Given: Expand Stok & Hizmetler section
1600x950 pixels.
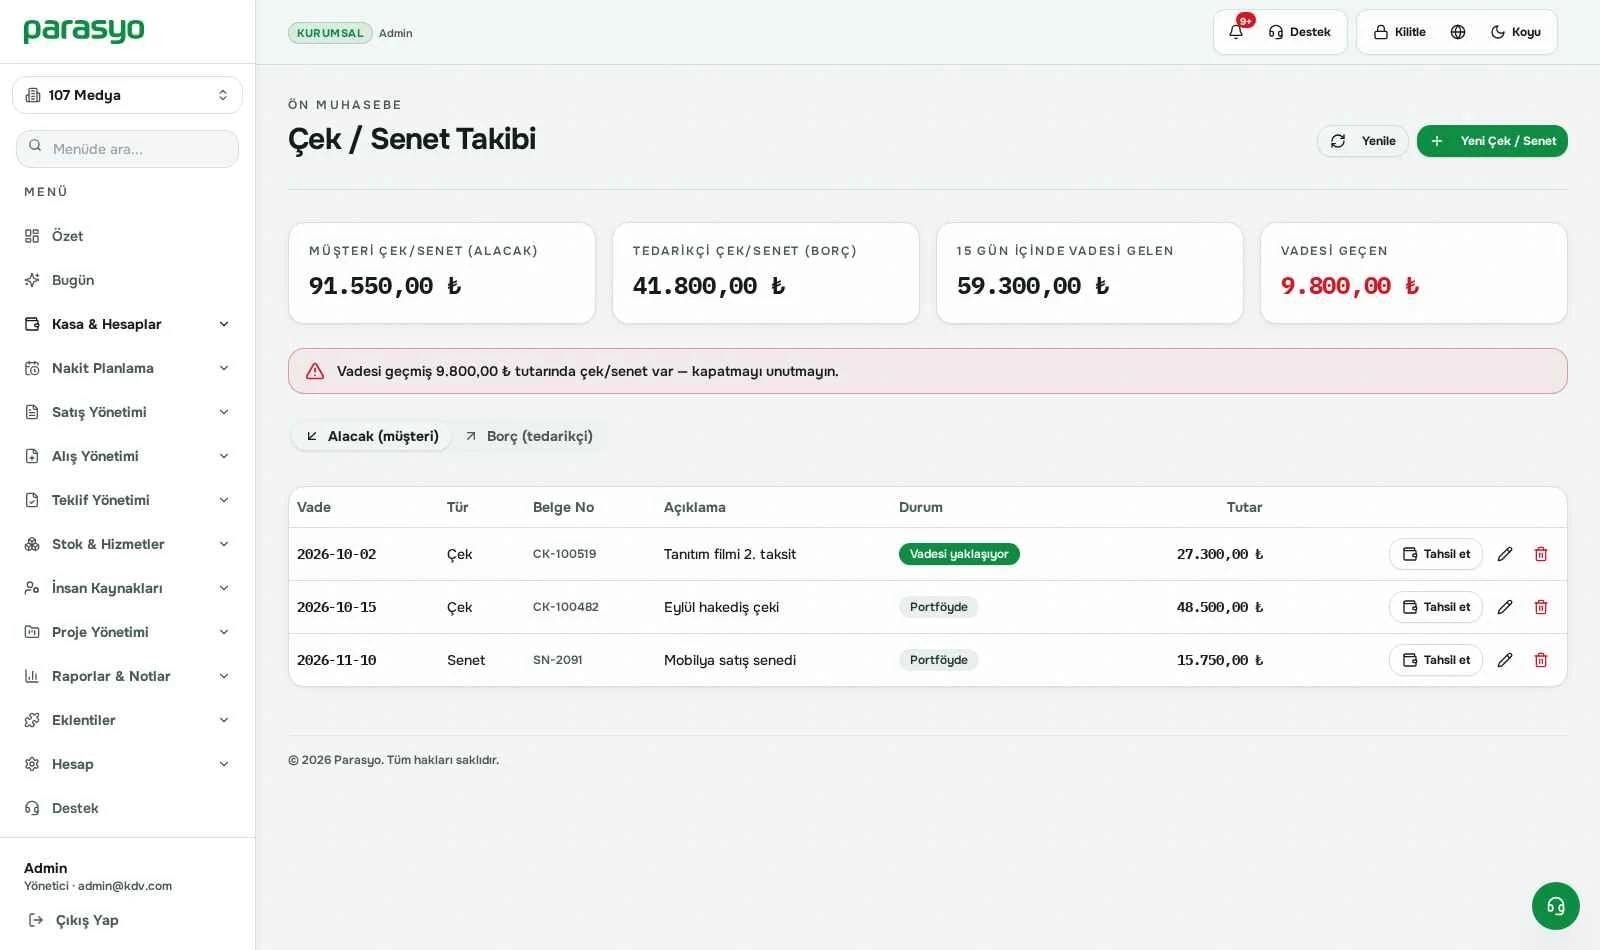Looking at the screenshot, I should click(128, 544).
